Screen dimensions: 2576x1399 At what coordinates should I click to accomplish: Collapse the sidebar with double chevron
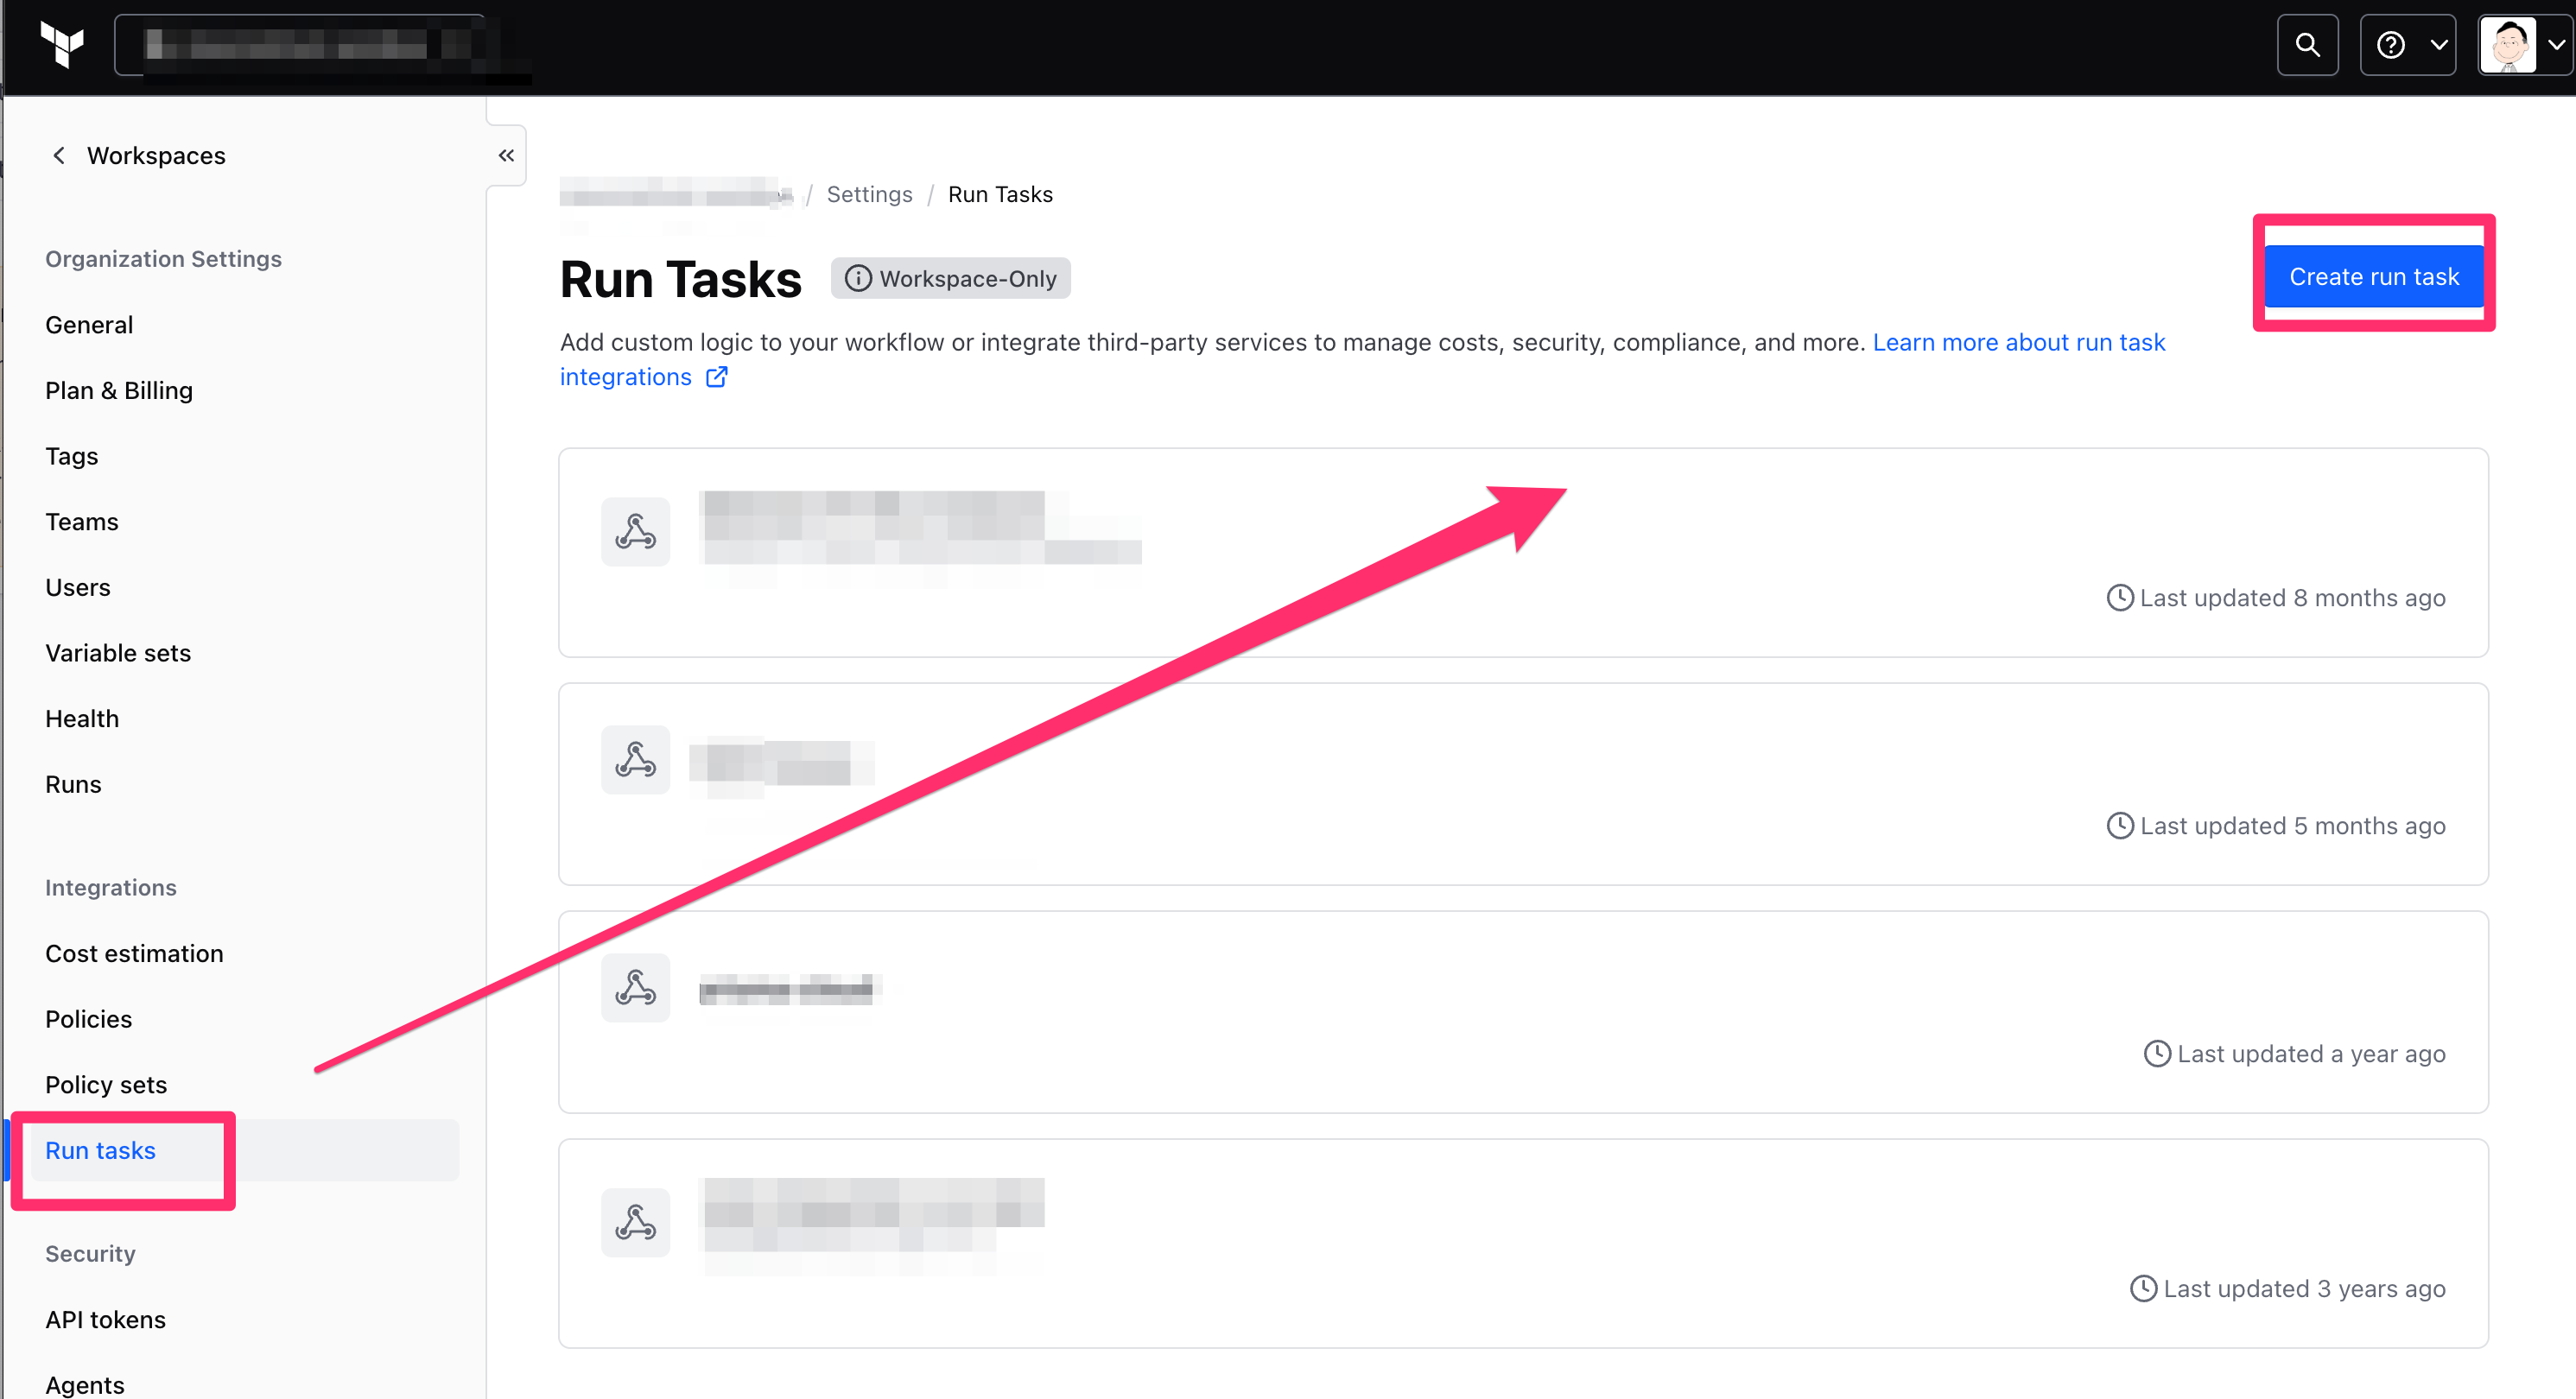tap(506, 155)
